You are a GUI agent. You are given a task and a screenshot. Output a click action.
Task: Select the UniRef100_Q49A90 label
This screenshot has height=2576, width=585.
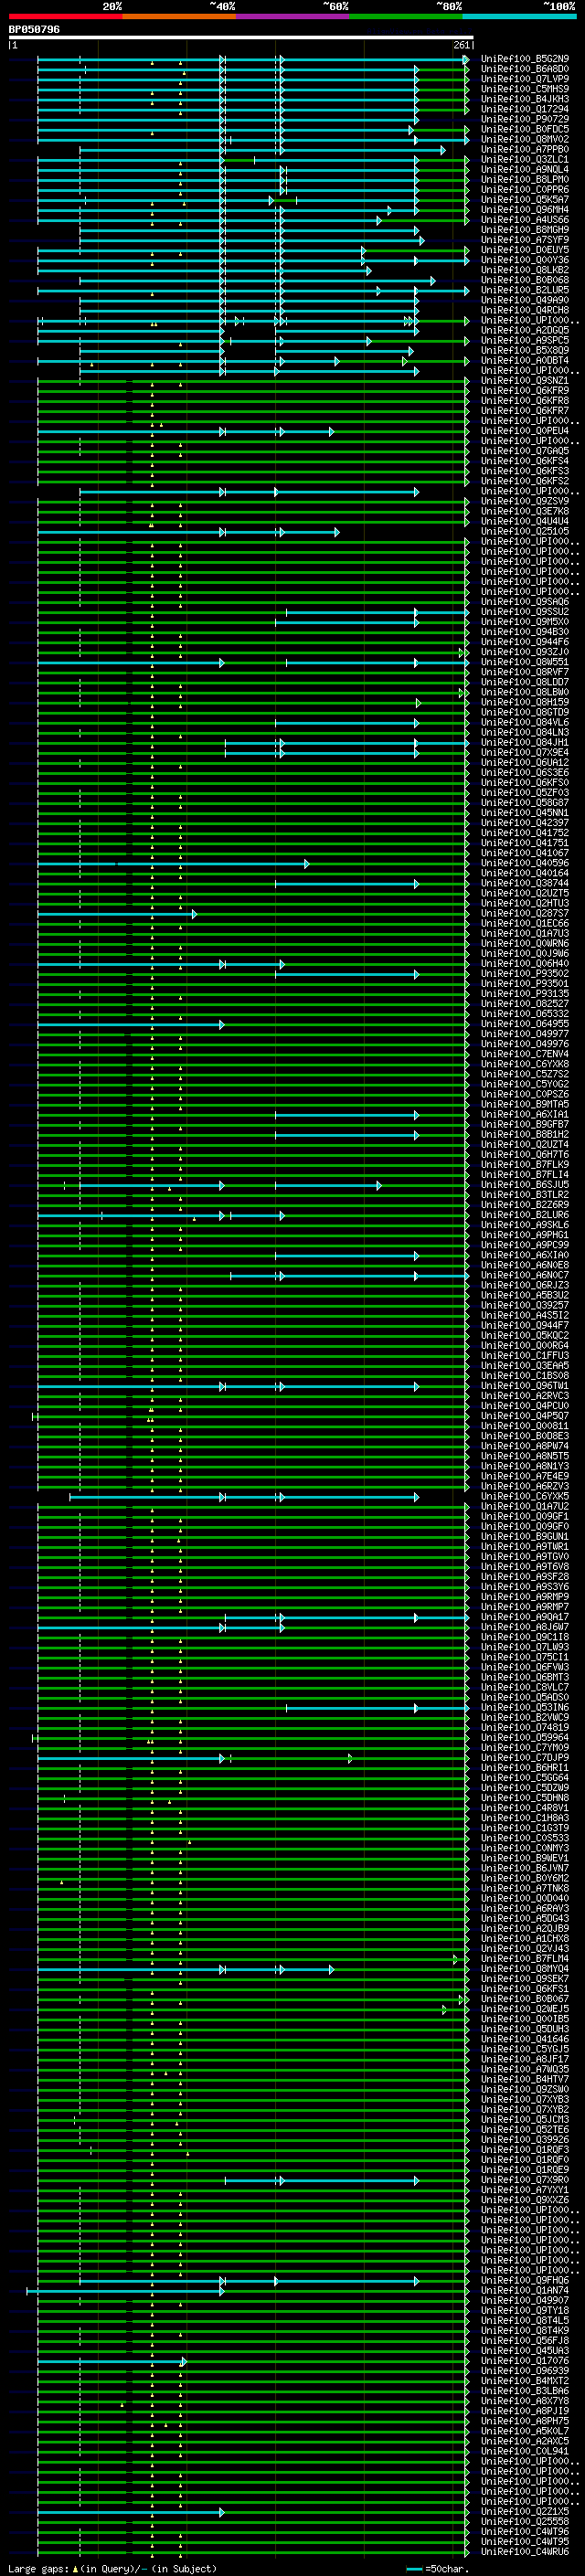point(525,300)
